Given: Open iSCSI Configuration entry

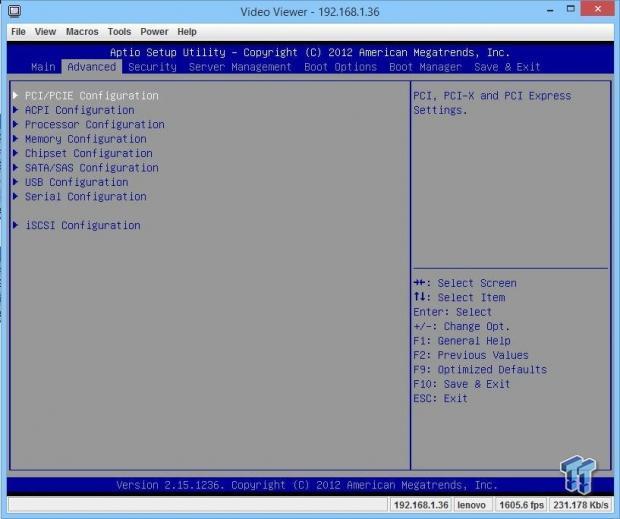Looking at the screenshot, I should point(82,225).
